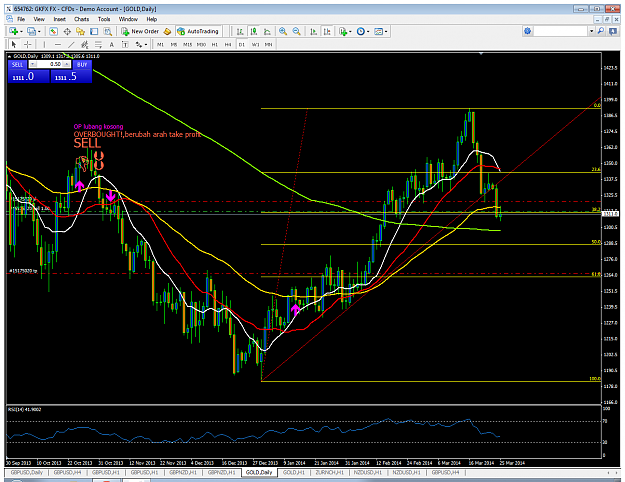Select the Text Label tool
Viewport: 625px width, 482px height.
125,44
